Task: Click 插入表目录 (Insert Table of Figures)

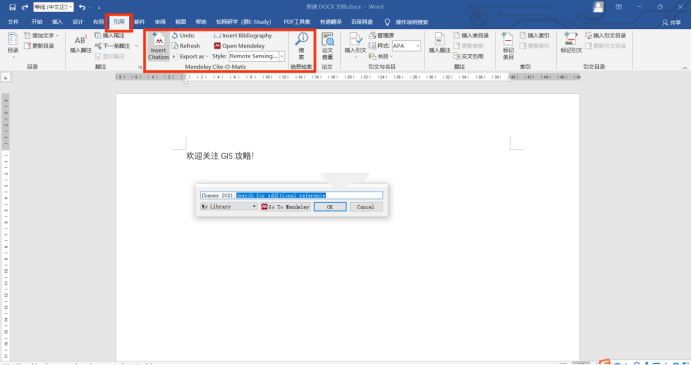Action: click(x=471, y=35)
